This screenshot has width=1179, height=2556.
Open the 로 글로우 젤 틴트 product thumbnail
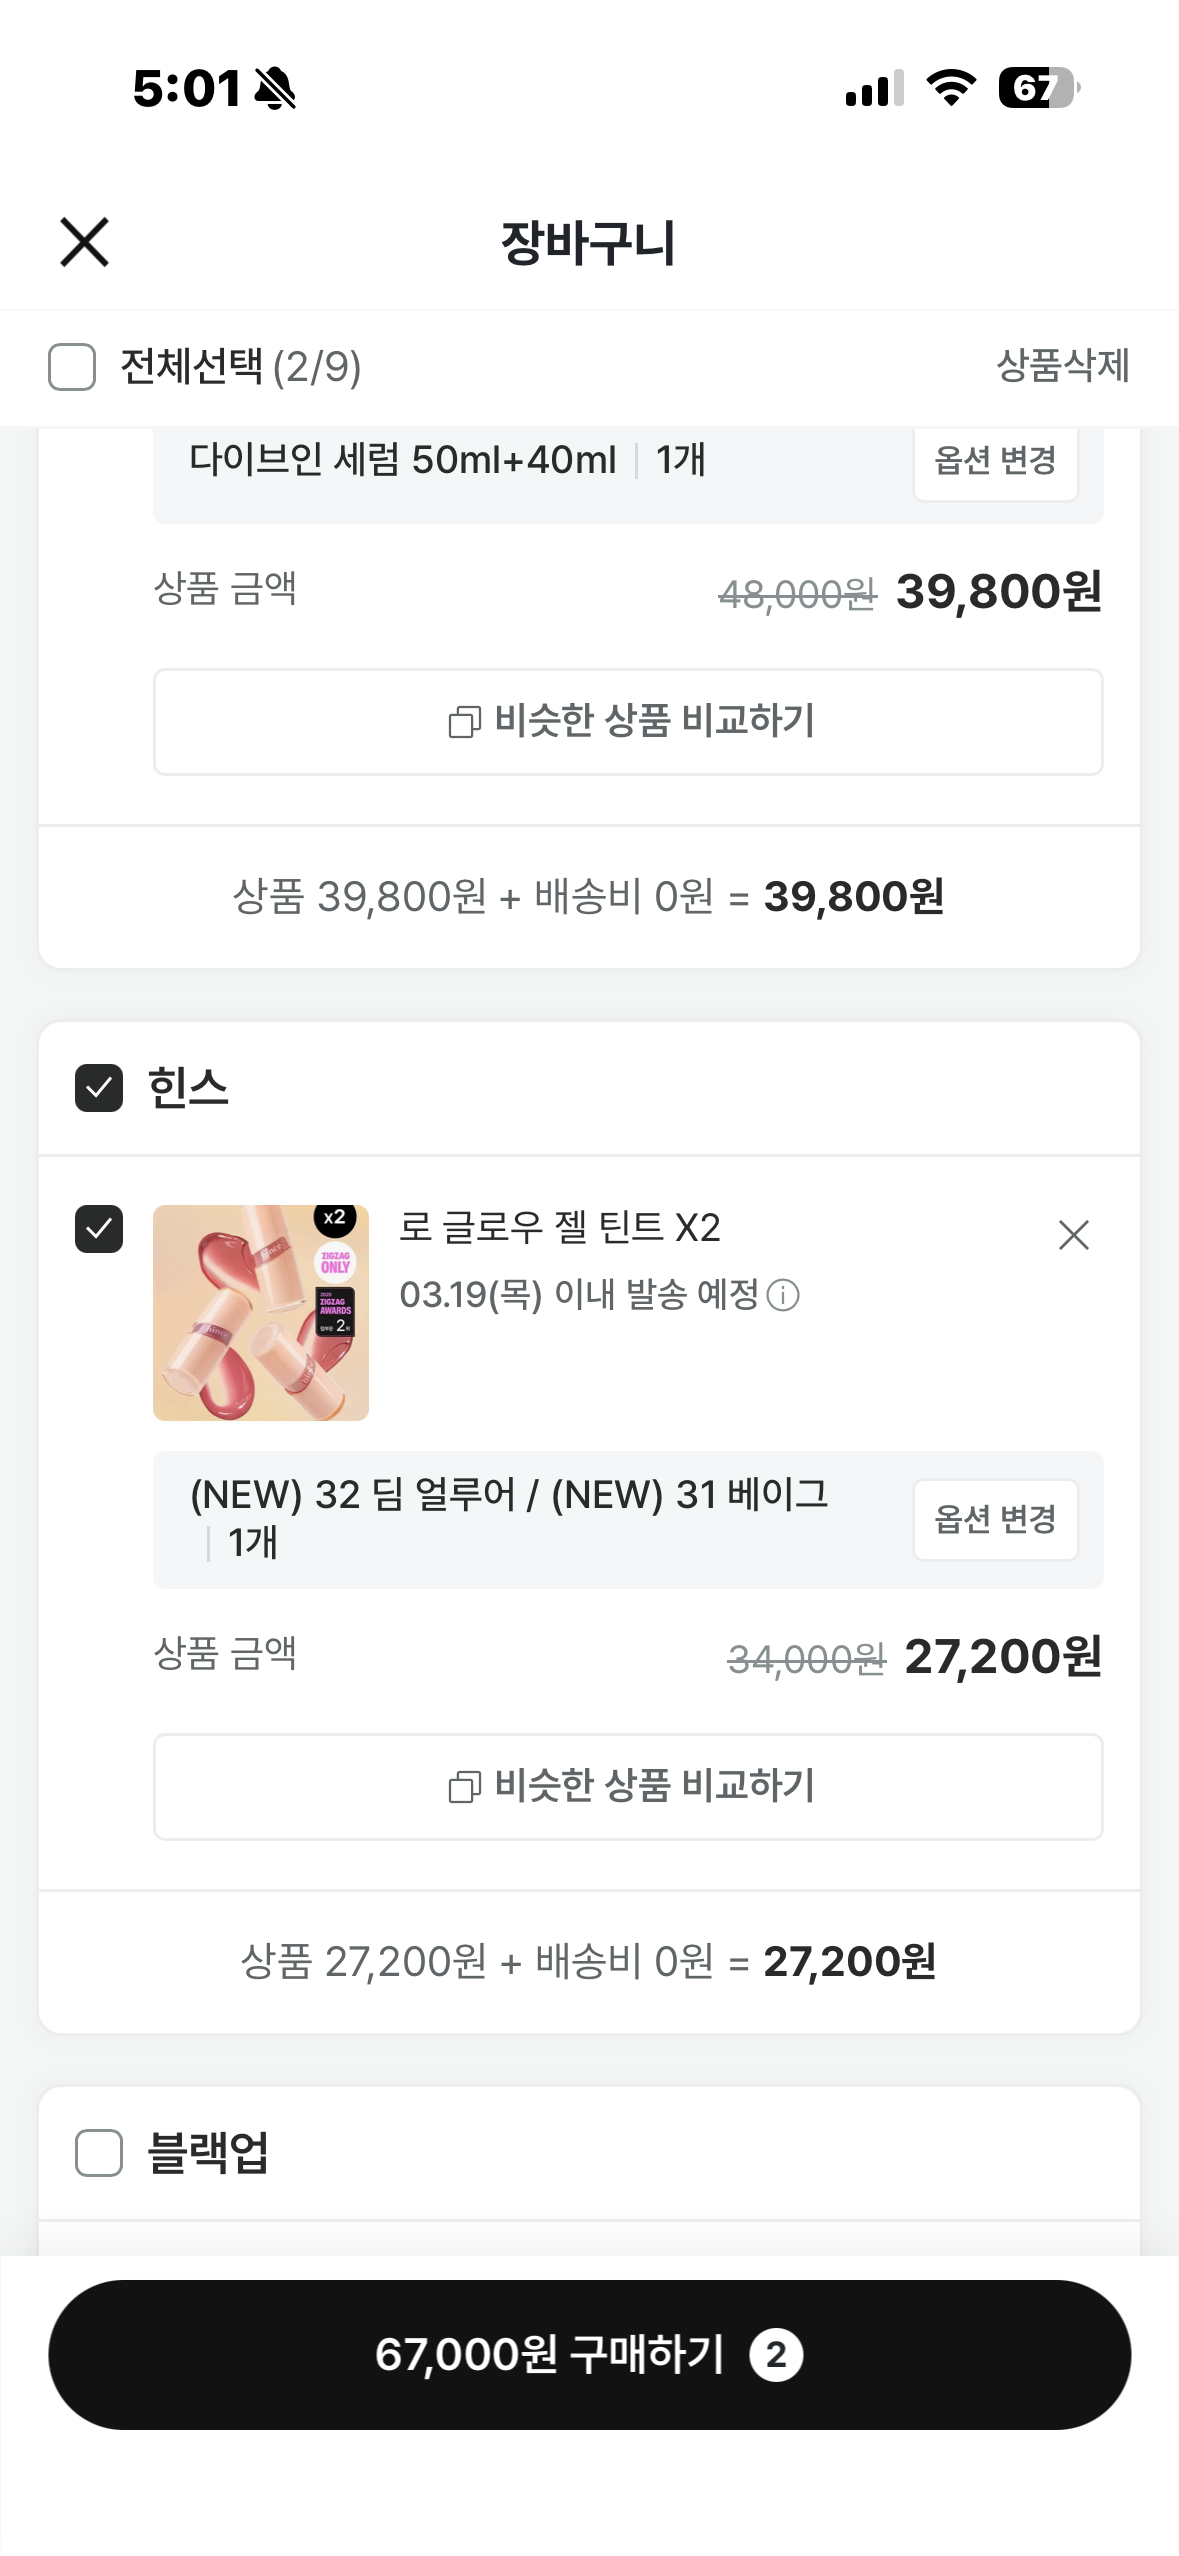[261, 1313]
